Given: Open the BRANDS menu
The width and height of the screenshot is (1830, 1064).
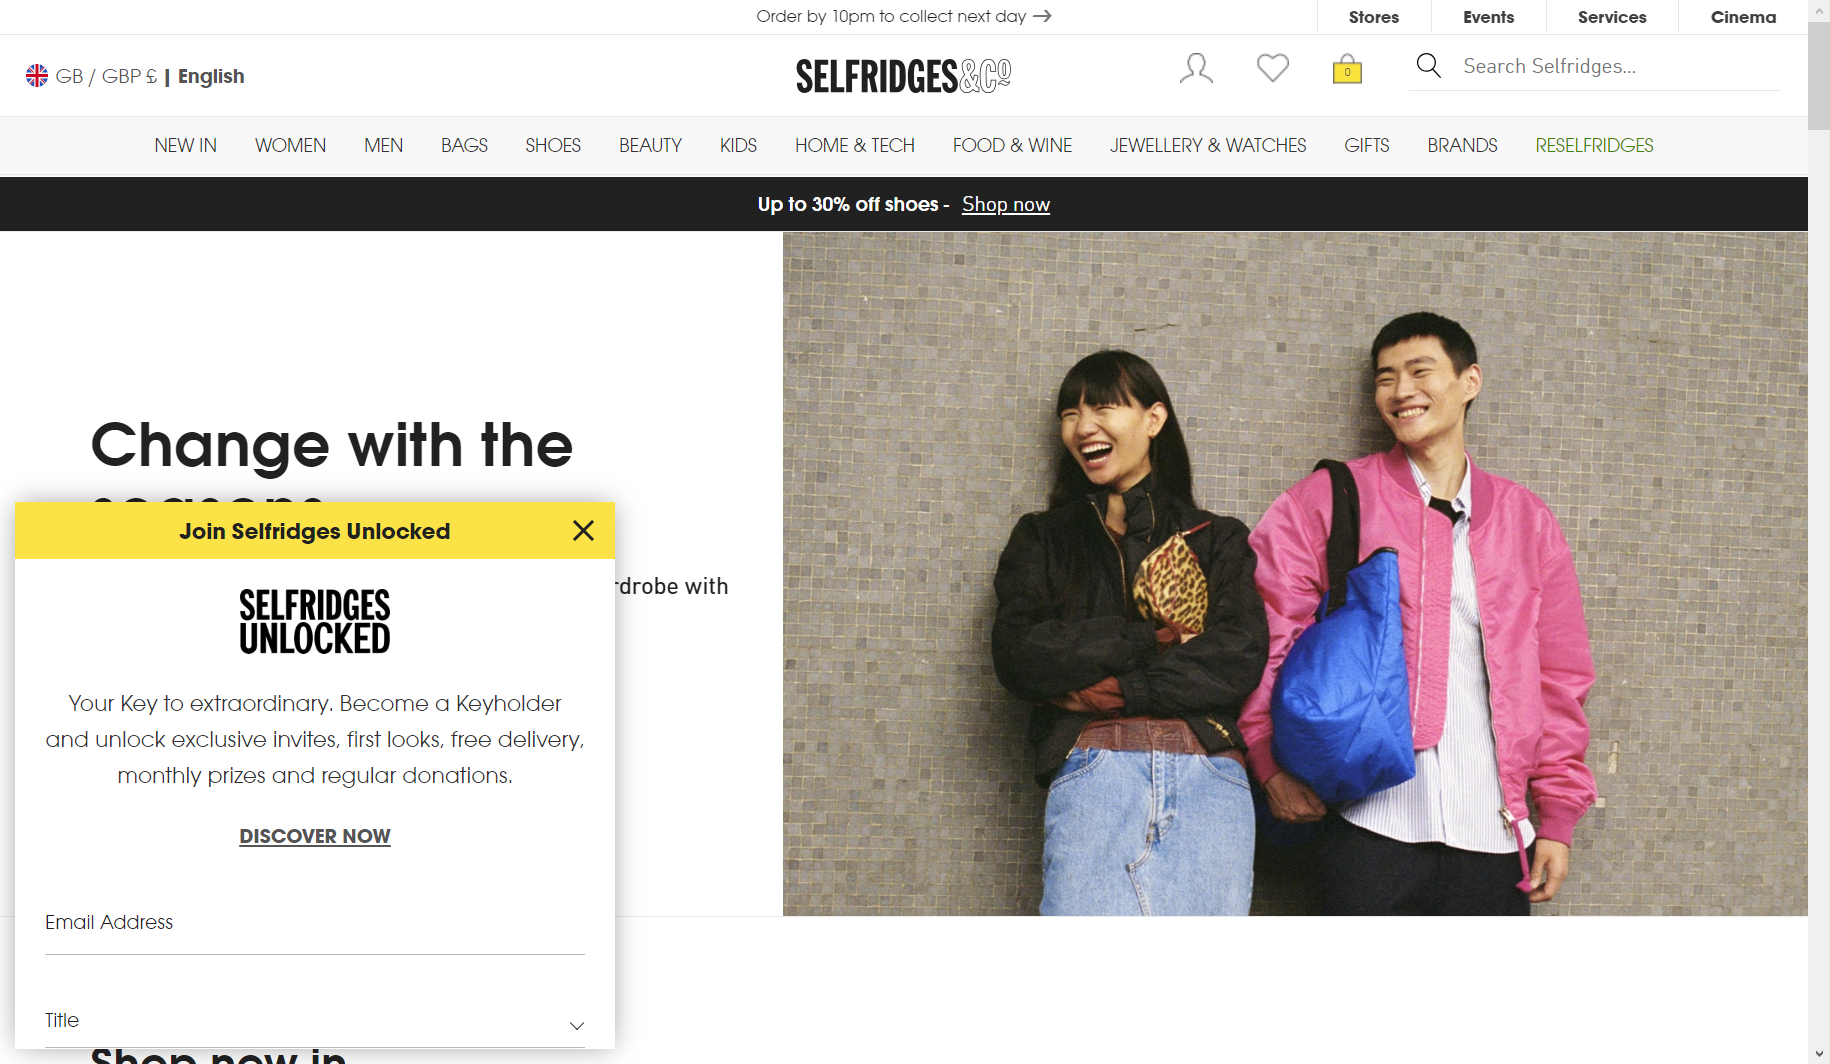Looking at the screenshot, I should pyautogui.click(x=1462, y=146).
